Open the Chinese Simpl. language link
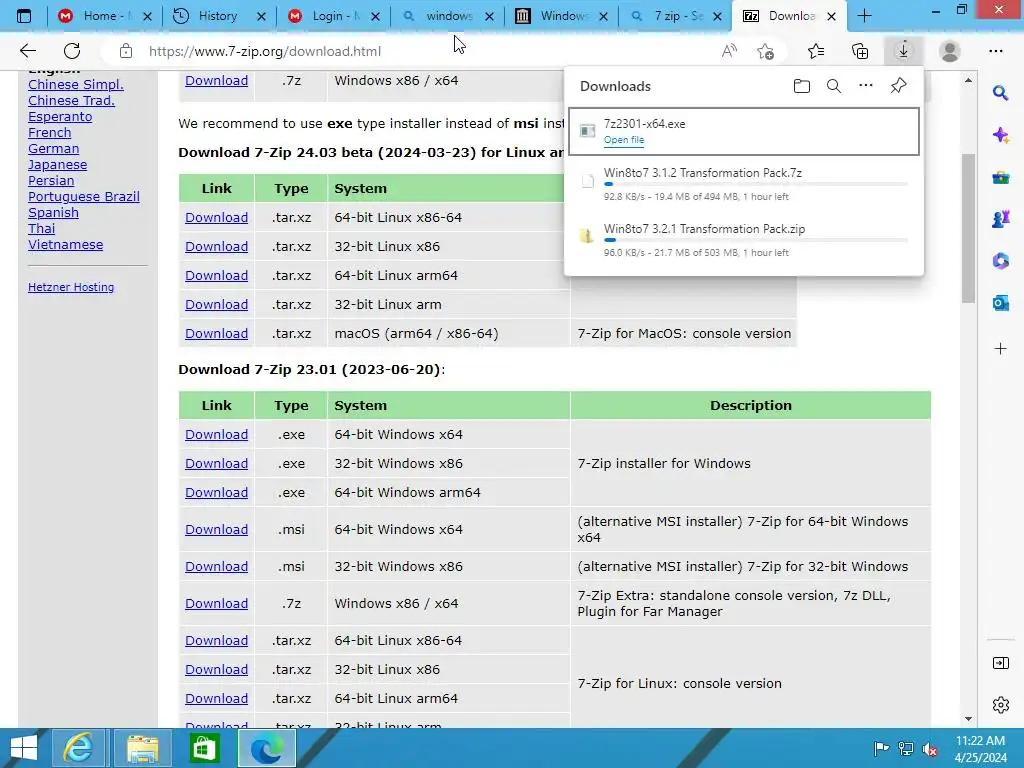1024x768 pixels. click(76, 84)
